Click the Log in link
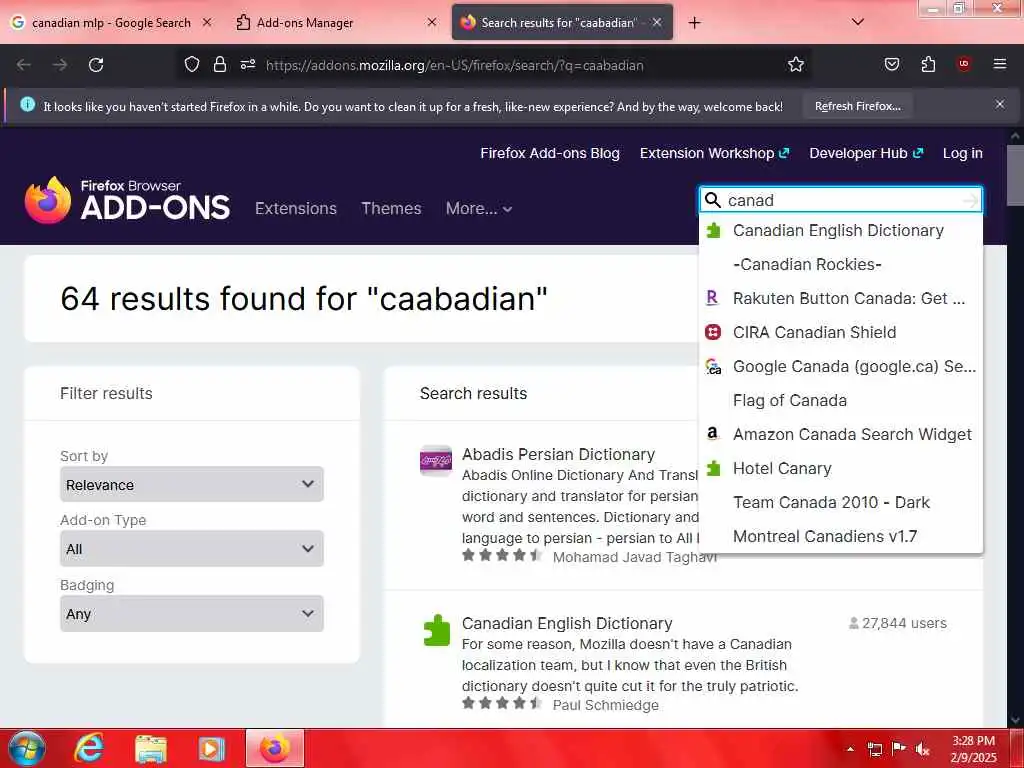Screen dimensions: 1024x768 click(963, 153)
